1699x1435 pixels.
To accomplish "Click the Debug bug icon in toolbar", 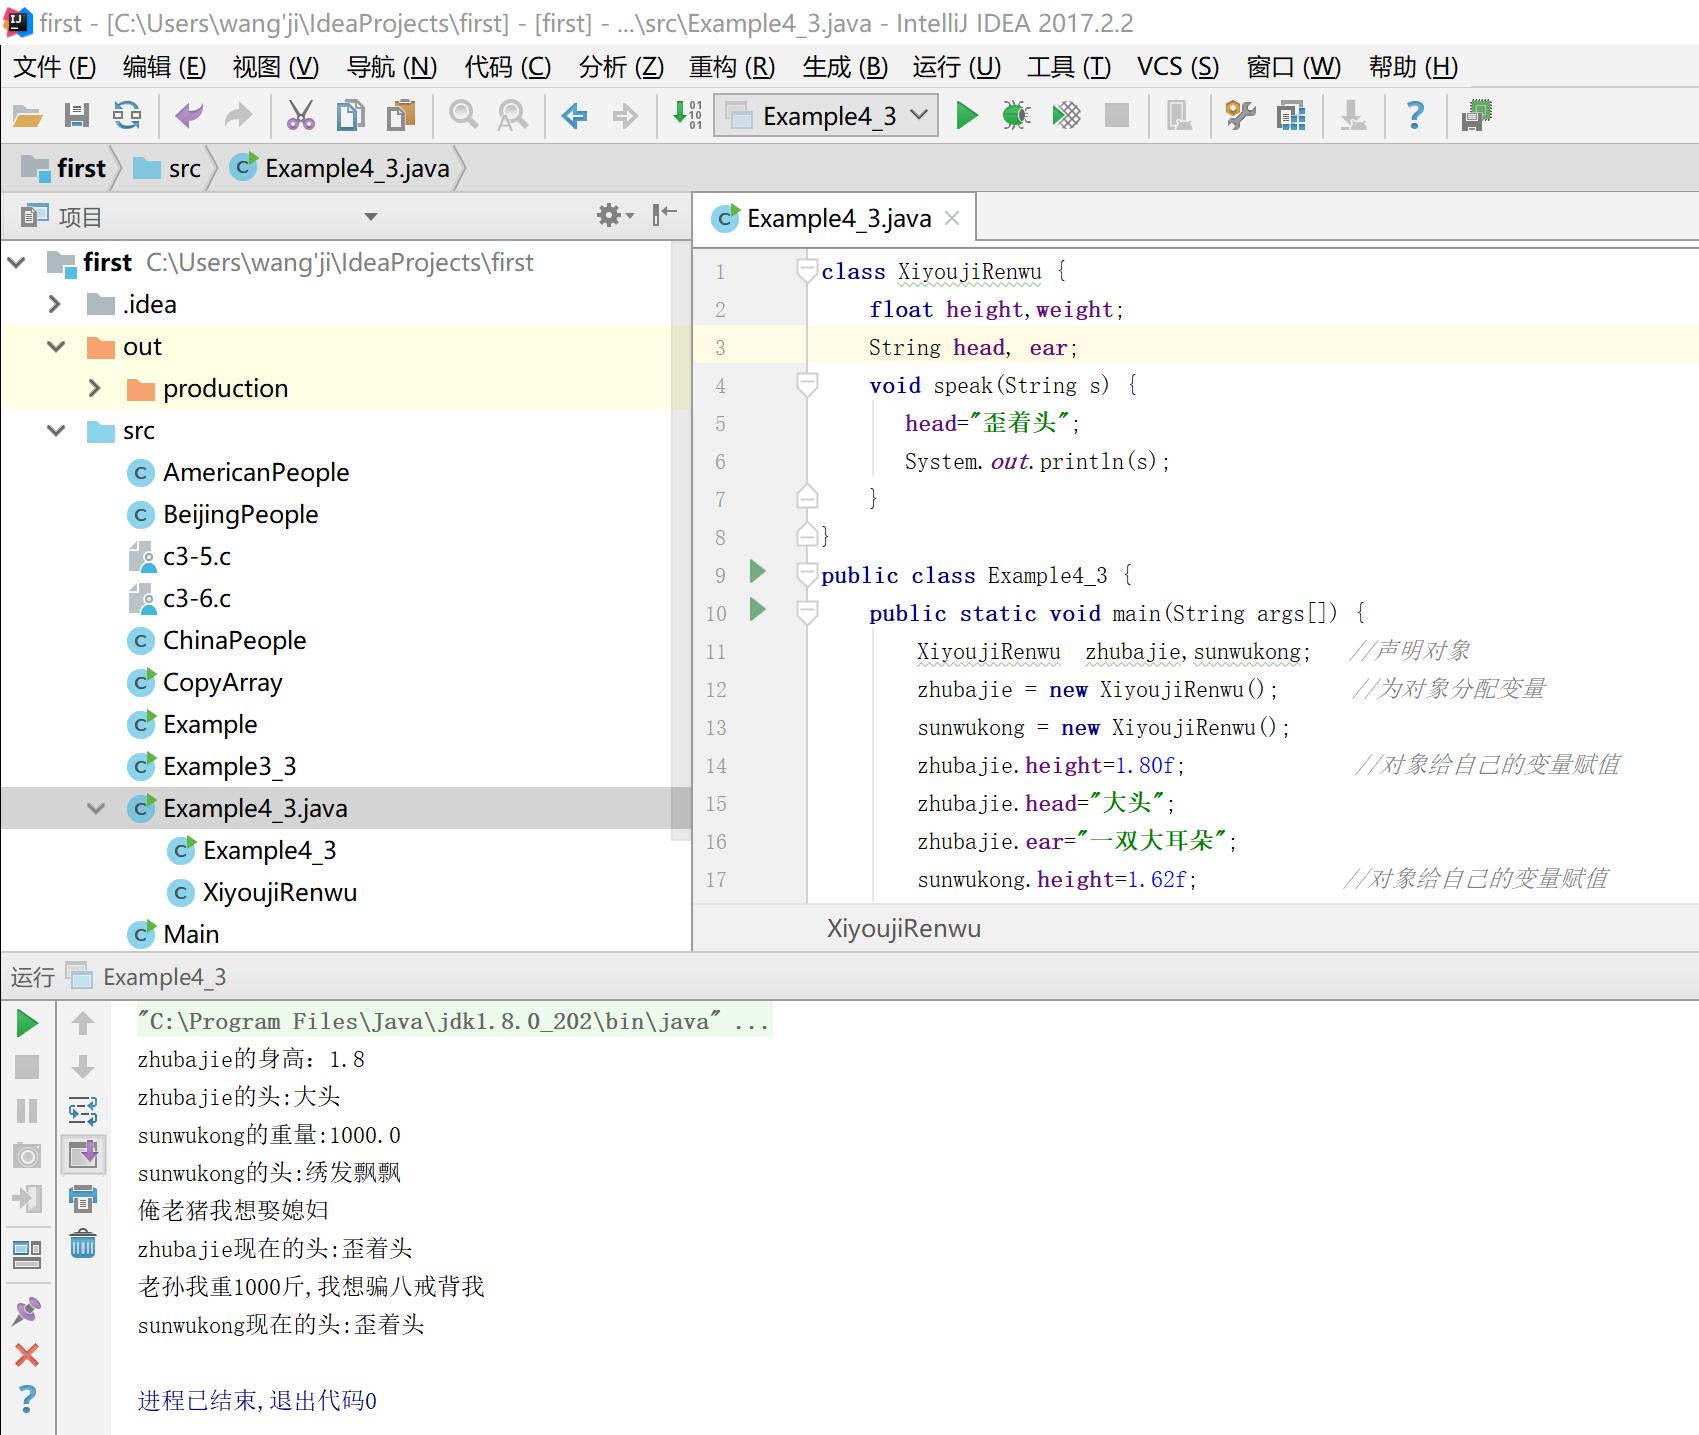I will pyautogui.click(x=1016, y=116).
